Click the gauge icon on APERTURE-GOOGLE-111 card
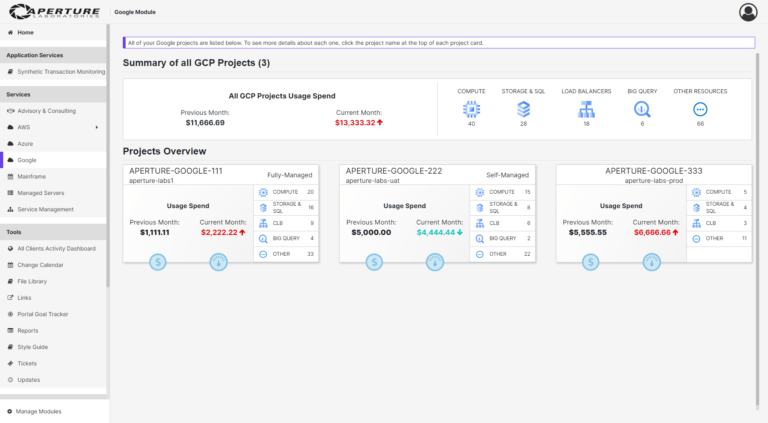This screenshot has width=768, height=423. tap(218, 262)
